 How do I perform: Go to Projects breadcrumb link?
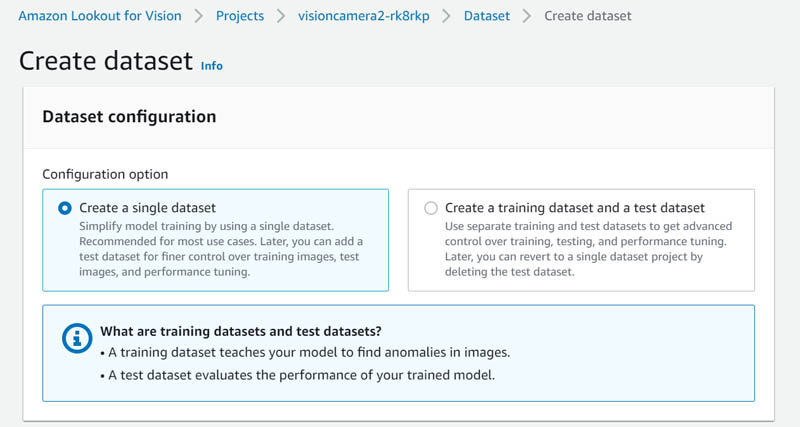point(240,16)
